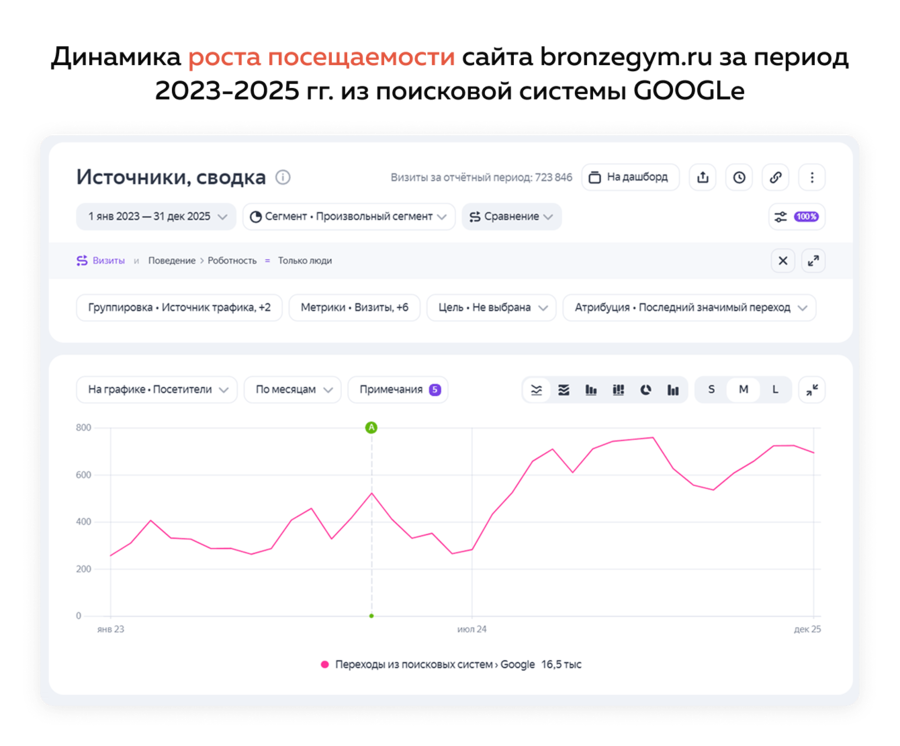Set chart size to S
900x746 pixels.
point(711,390)
